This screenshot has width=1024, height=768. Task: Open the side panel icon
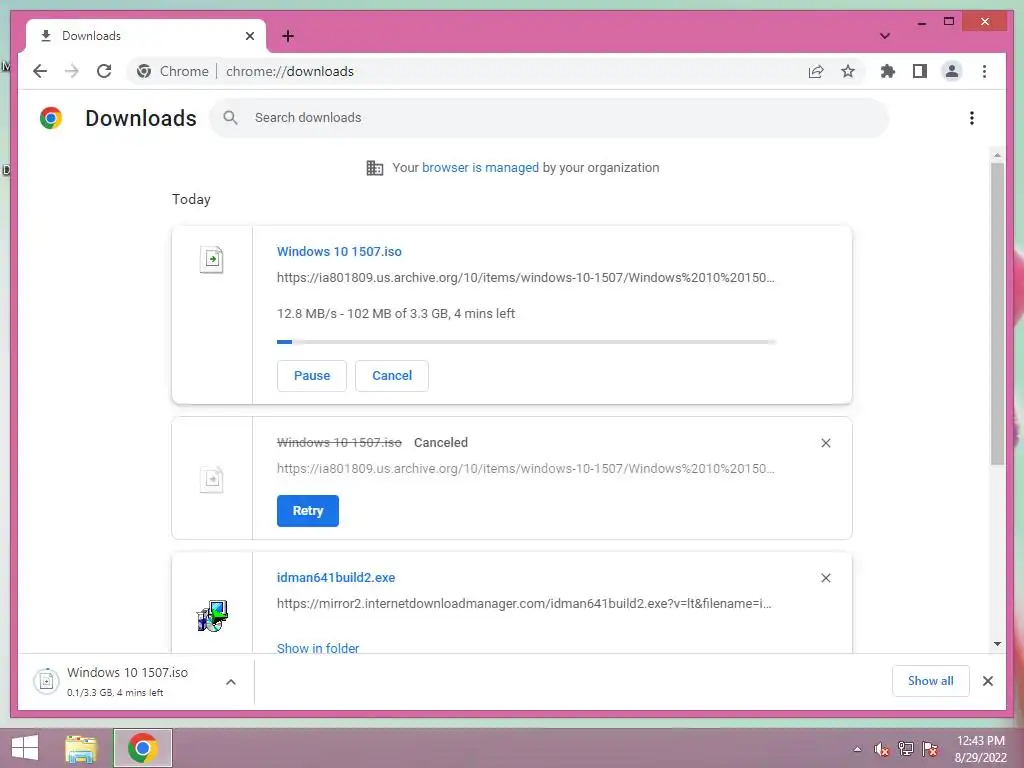point(920,71)
